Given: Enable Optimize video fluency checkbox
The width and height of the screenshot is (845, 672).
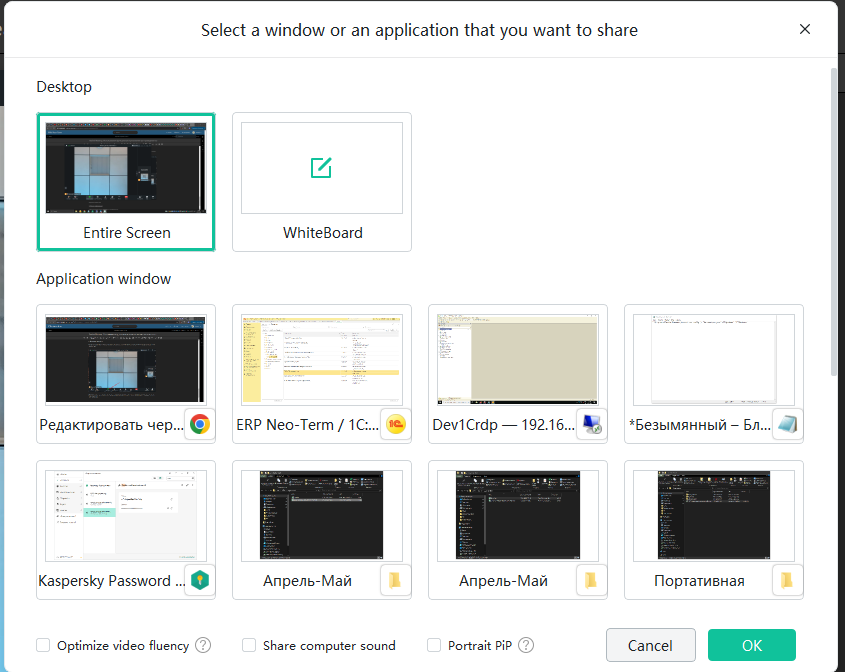Looking at the screenshot, I should 43,645.
